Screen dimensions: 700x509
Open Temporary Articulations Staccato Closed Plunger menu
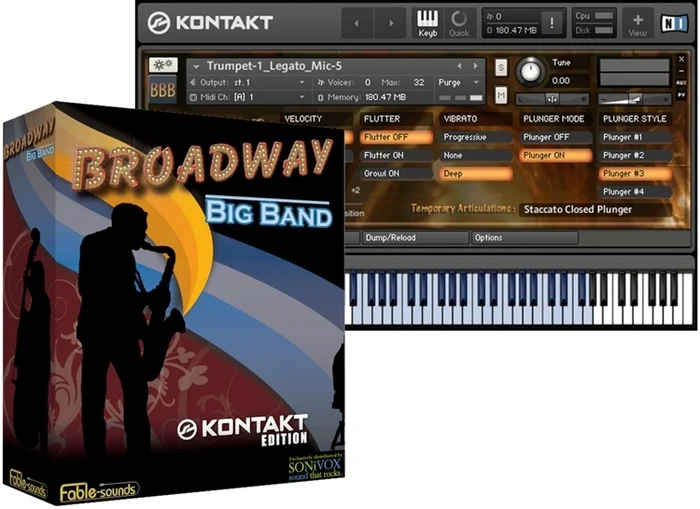[596, 209]
